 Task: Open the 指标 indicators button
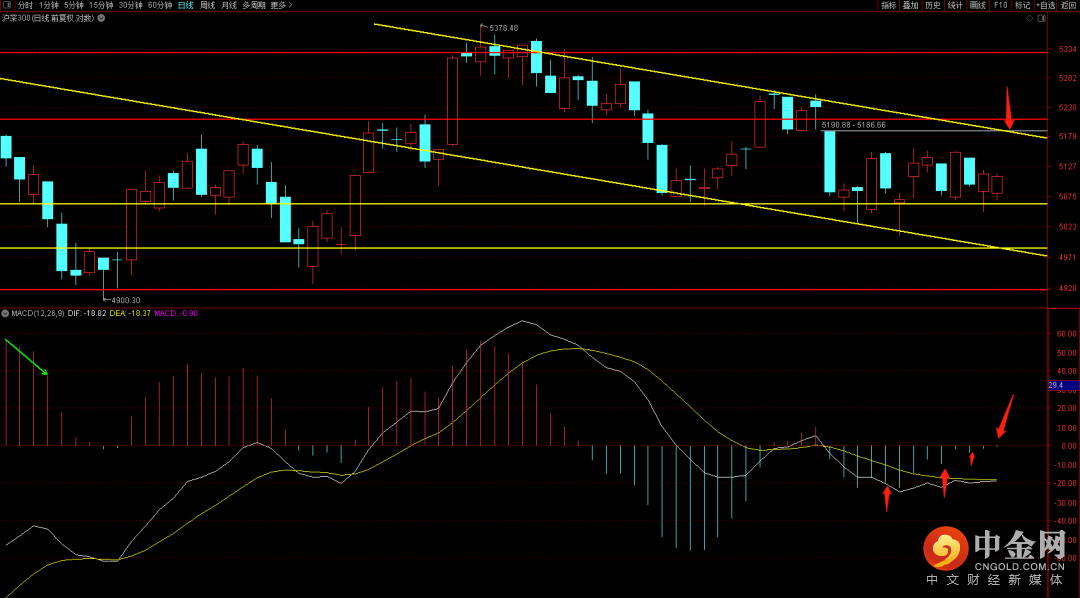888,5
